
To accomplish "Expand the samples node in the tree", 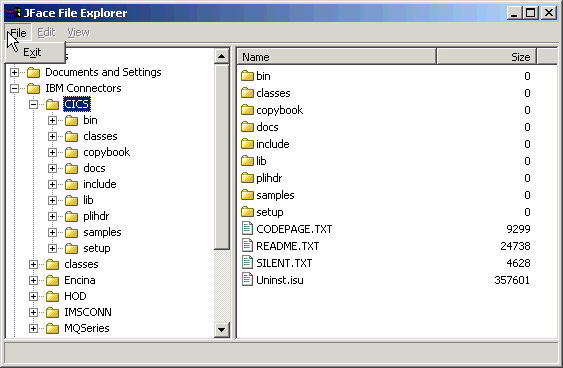I will pos(52,232).
